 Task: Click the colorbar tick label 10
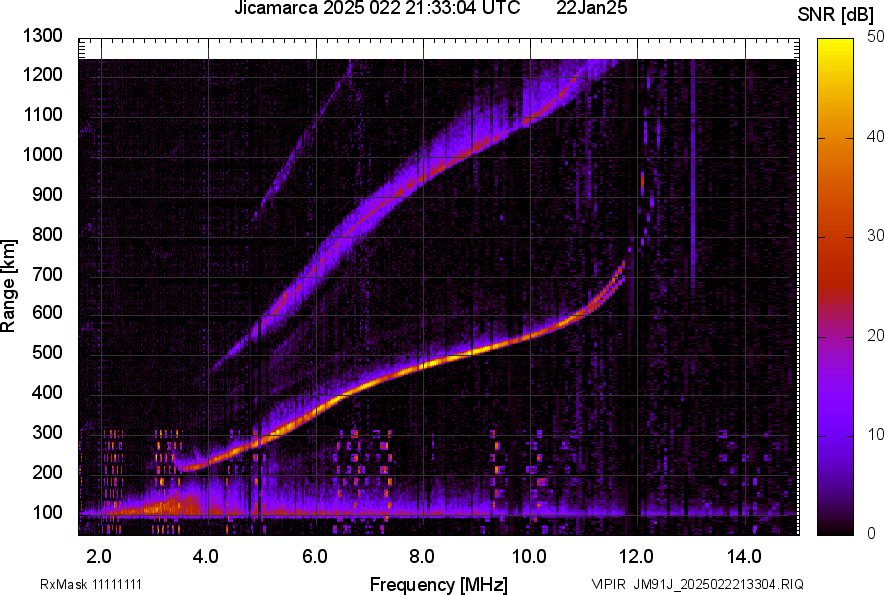click(x=876, y=434)
